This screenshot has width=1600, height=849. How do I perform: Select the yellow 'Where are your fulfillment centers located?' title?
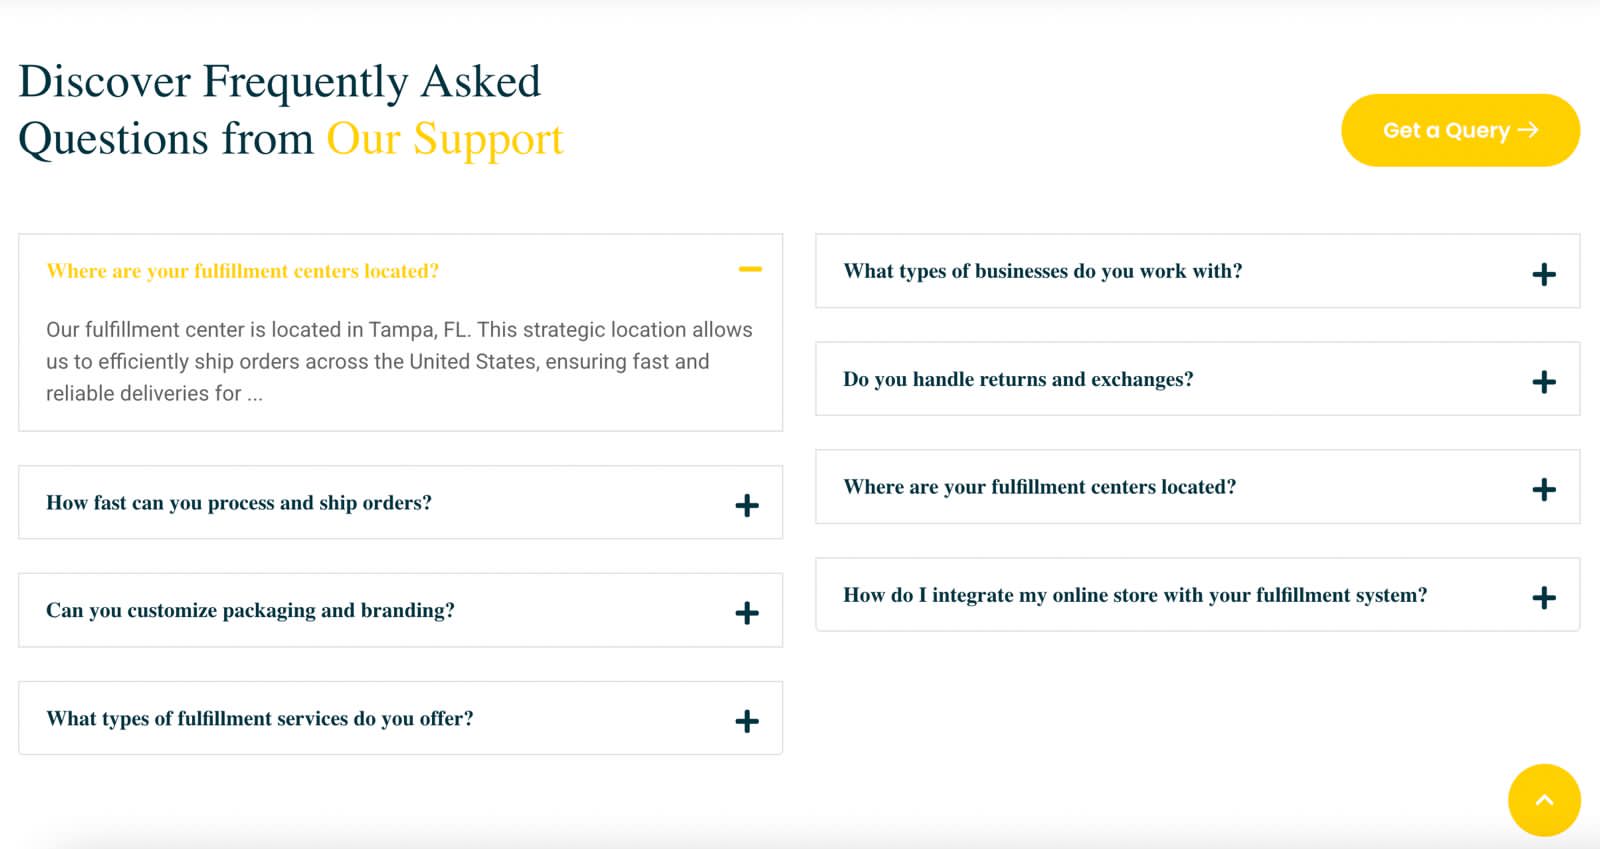[243, 271]
